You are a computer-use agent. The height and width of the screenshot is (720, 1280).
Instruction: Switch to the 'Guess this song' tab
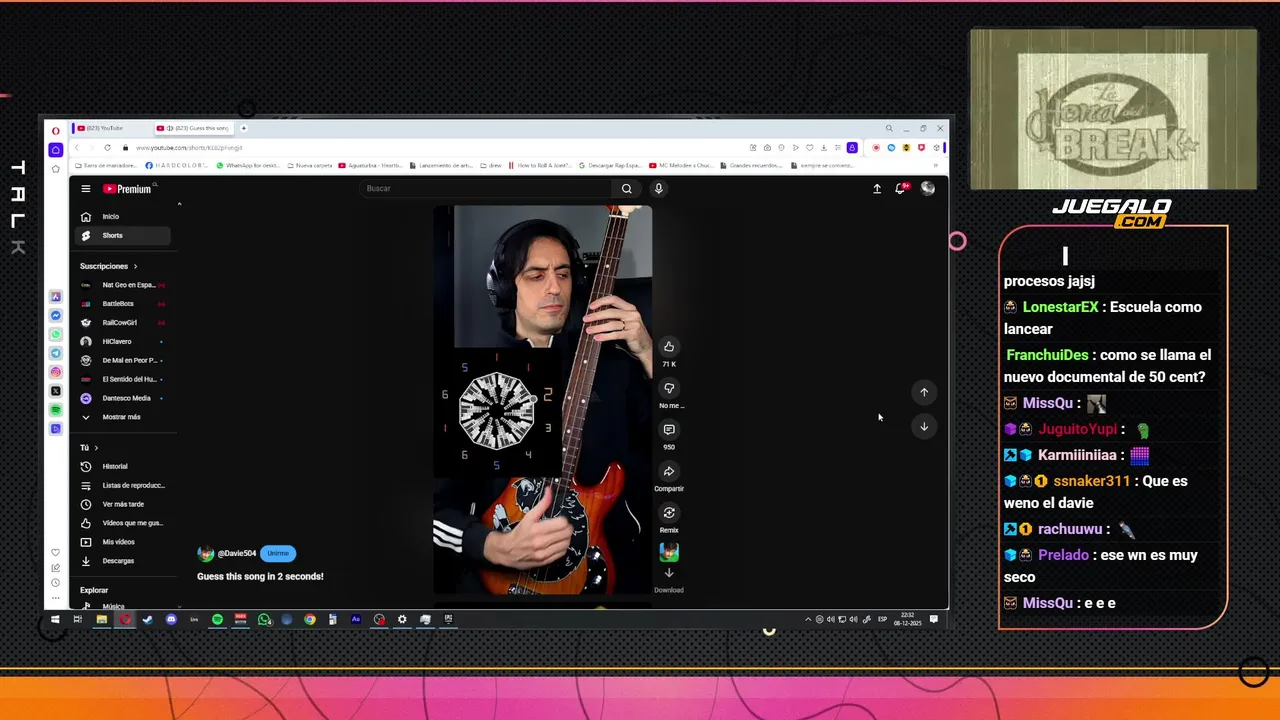point(192,128)
